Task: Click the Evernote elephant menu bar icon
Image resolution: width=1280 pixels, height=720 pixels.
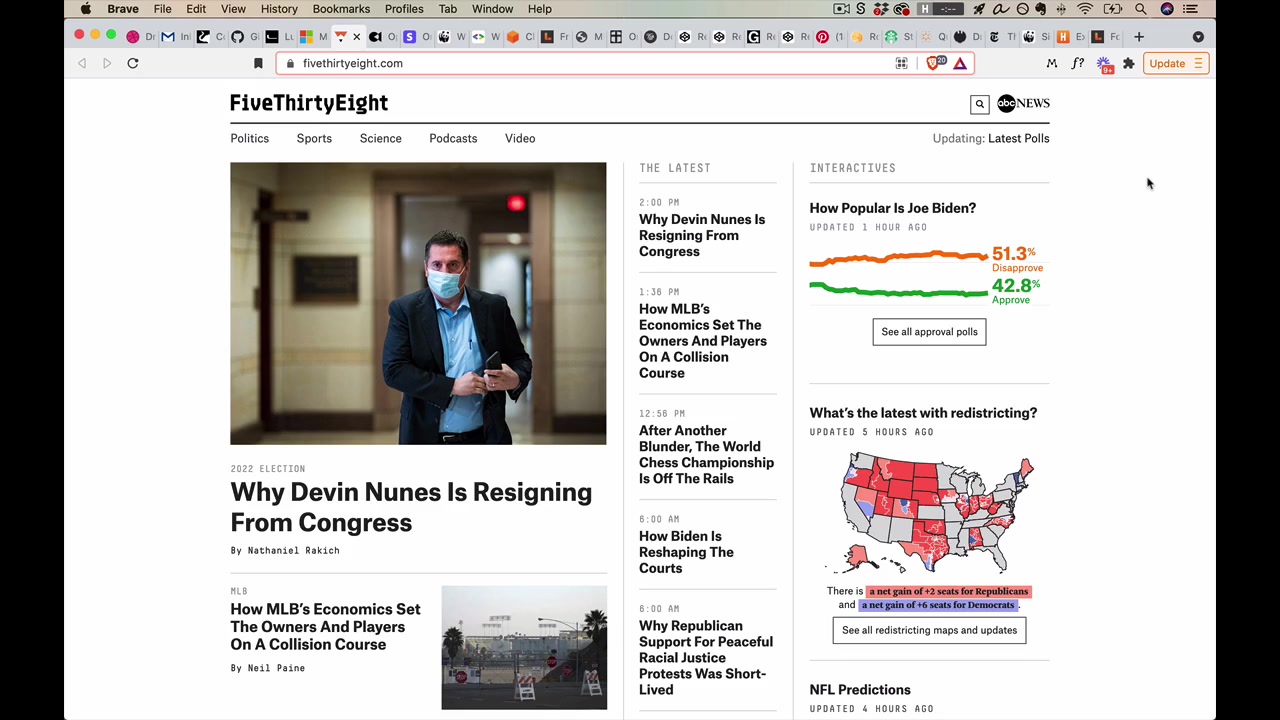Action: [x=1041, y=9]
